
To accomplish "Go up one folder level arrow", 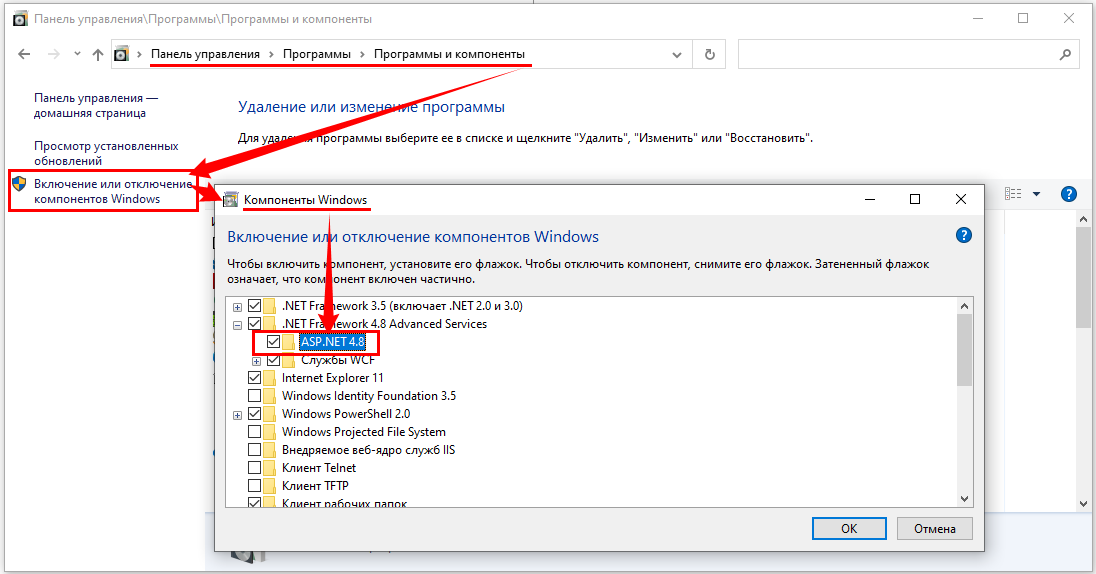I will [97, 54].
